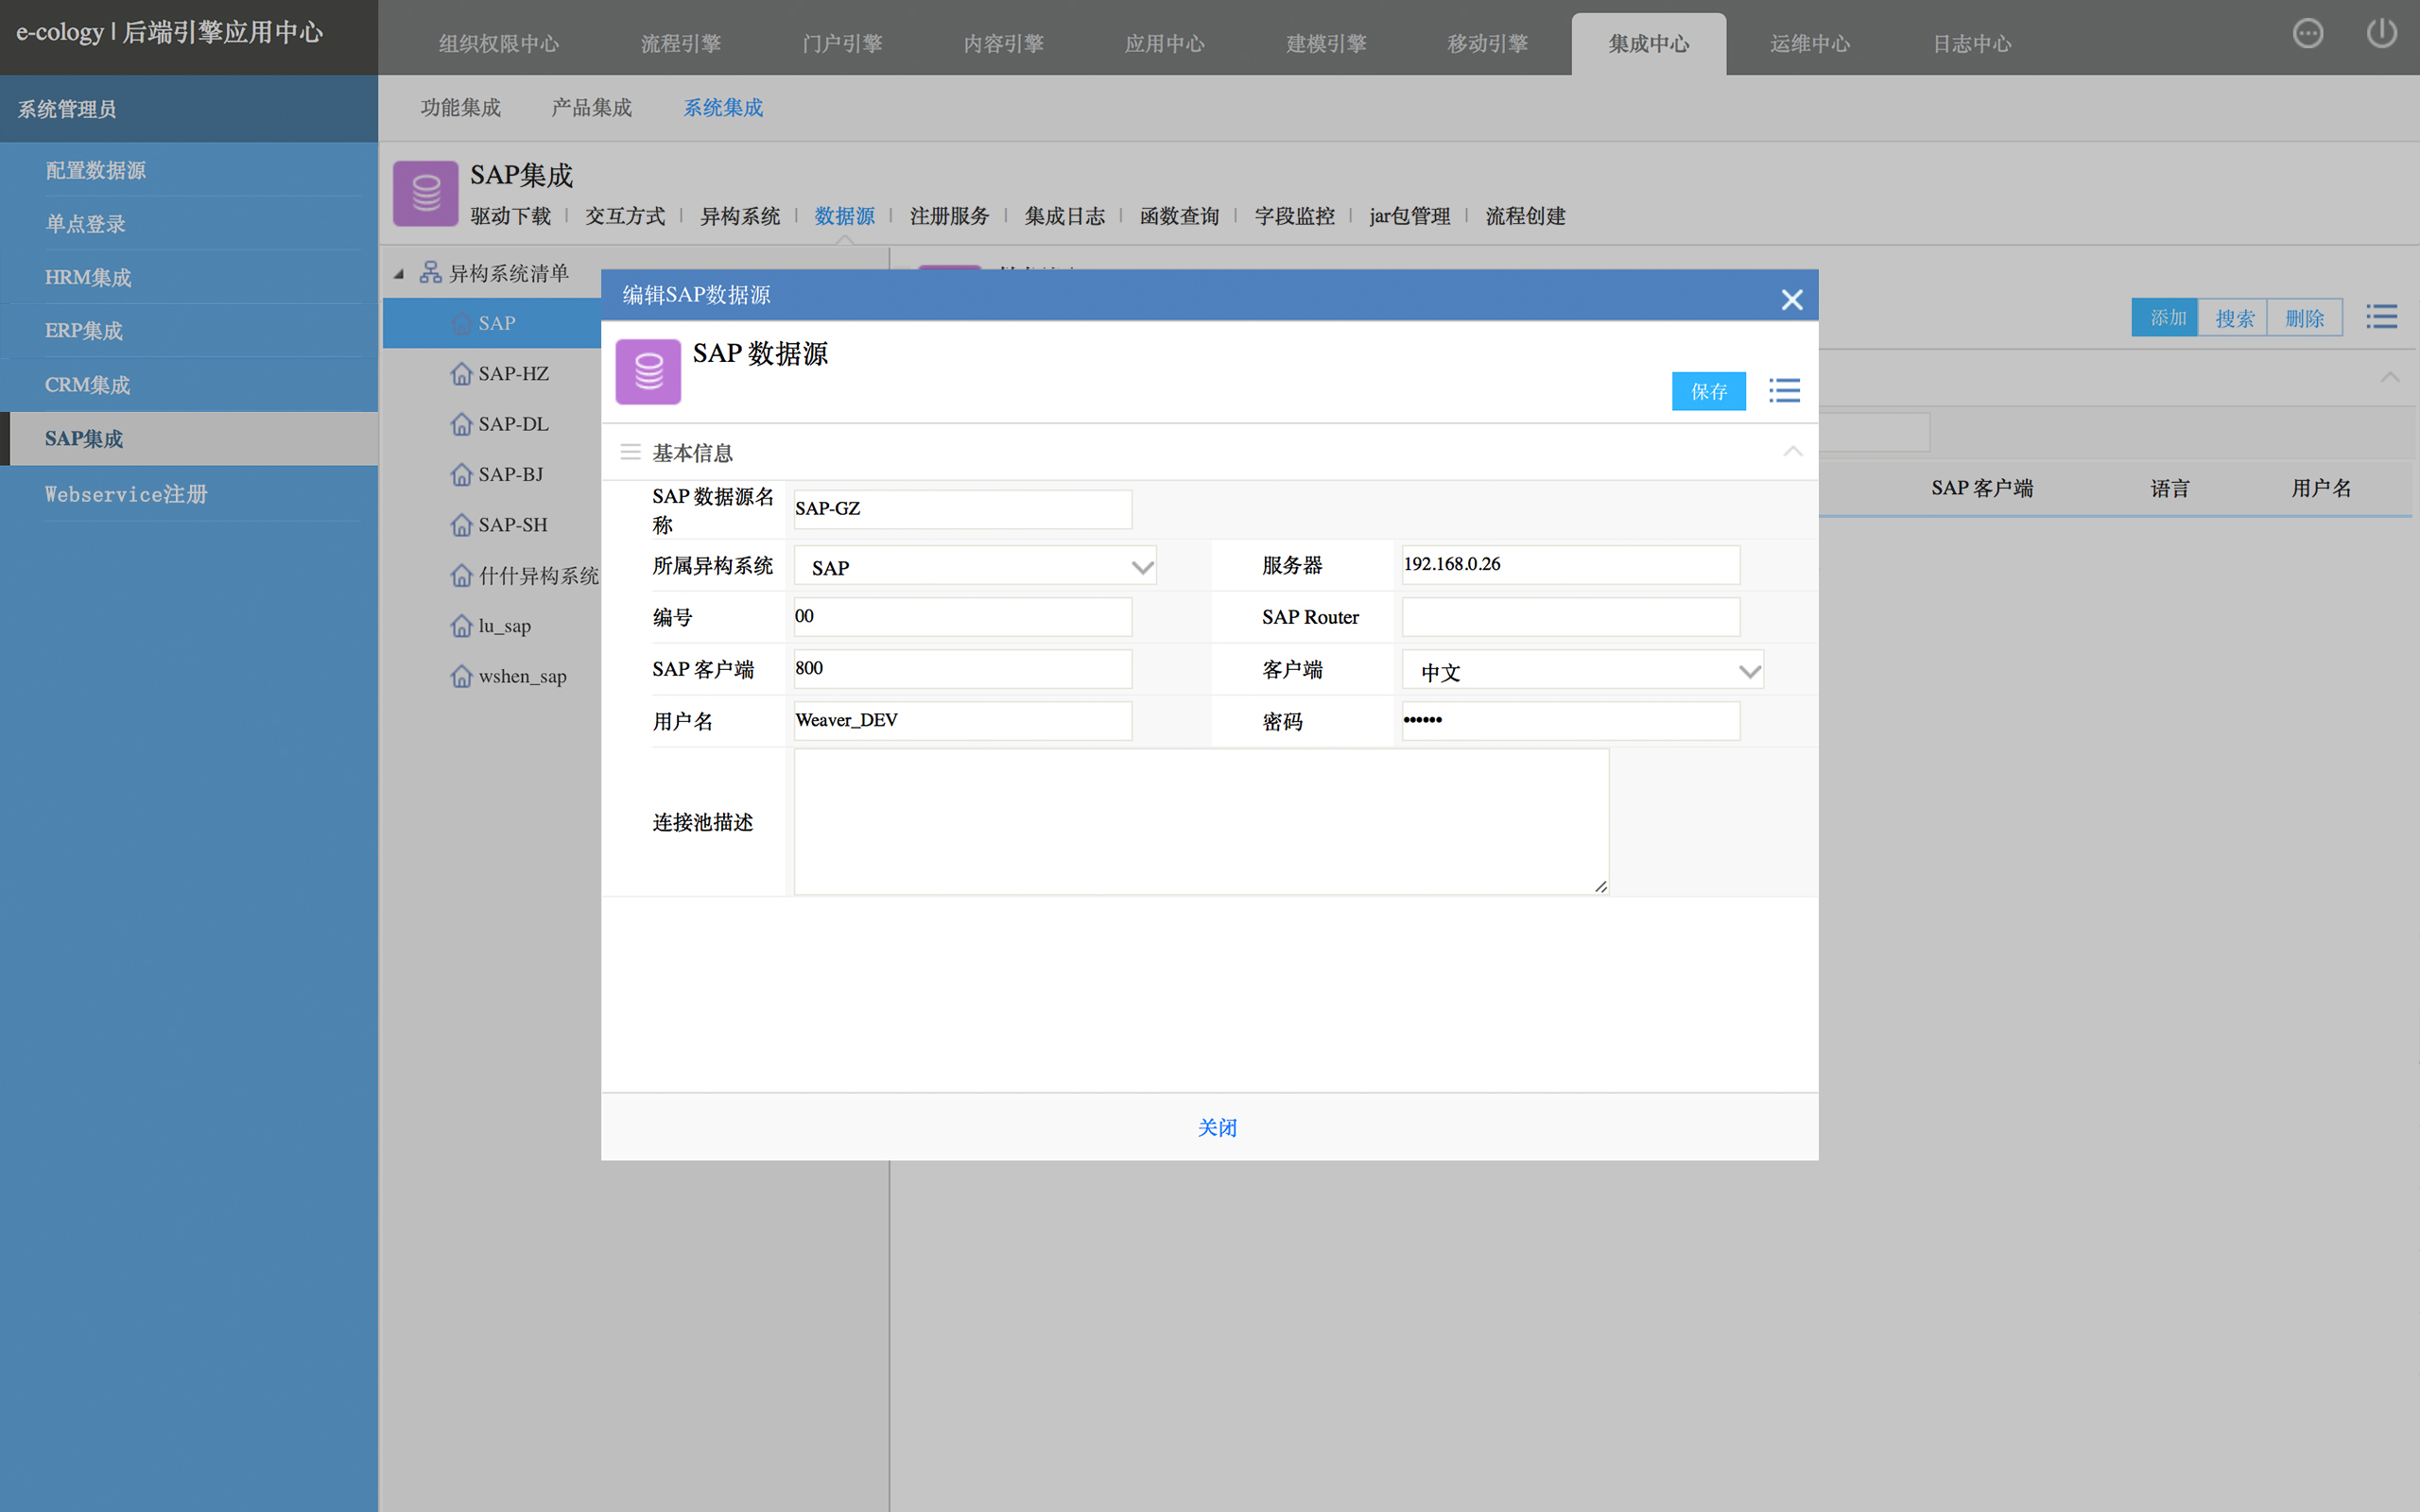Click the 异构系统清单 hierarchy icon
This screenshot has width=2420, height=1512.
[x=430, y=272]
